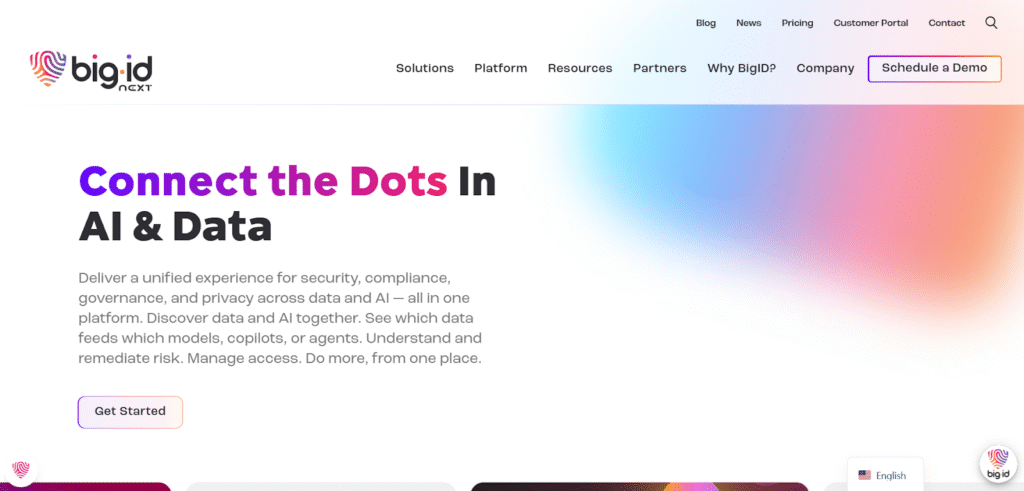This screenshot has height=491, width=1024.
Task: Click the dark card at bottom center
Action: click(640, 486)
